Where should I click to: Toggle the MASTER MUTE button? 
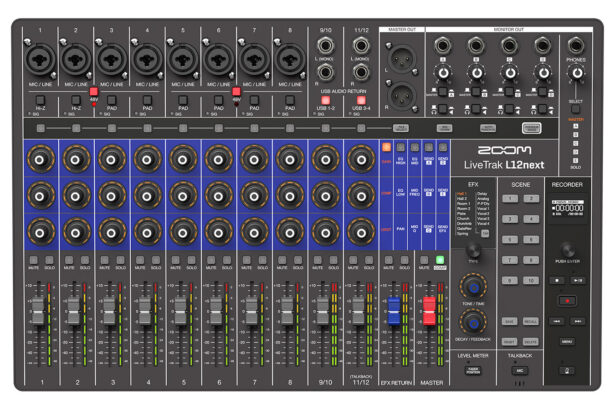[424, 260]
